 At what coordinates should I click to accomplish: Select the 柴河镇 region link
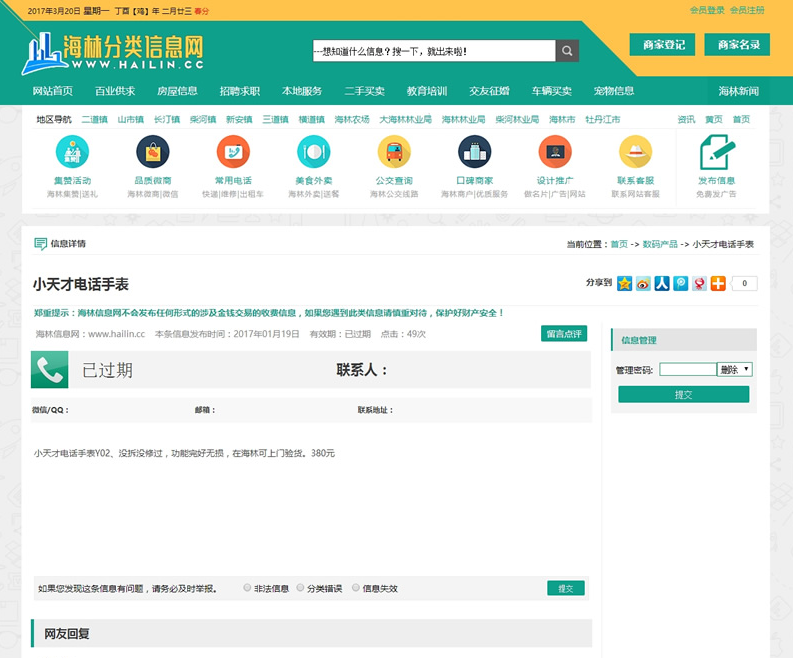pos(203,119)
